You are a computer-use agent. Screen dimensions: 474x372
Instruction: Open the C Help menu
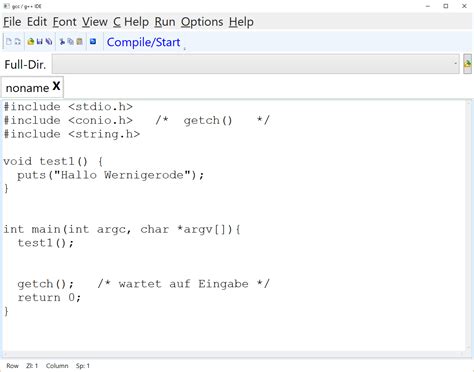(x=131, y=22)
